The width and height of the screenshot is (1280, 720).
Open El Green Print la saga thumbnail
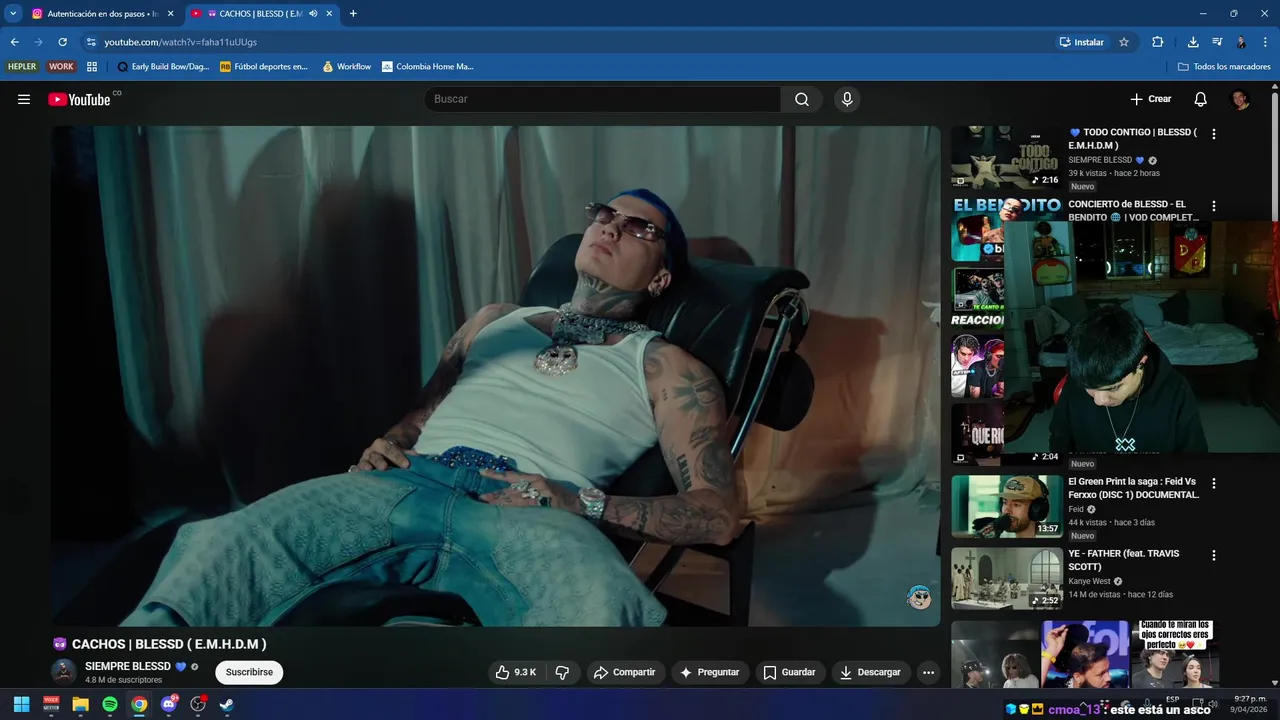(1006, 506)
